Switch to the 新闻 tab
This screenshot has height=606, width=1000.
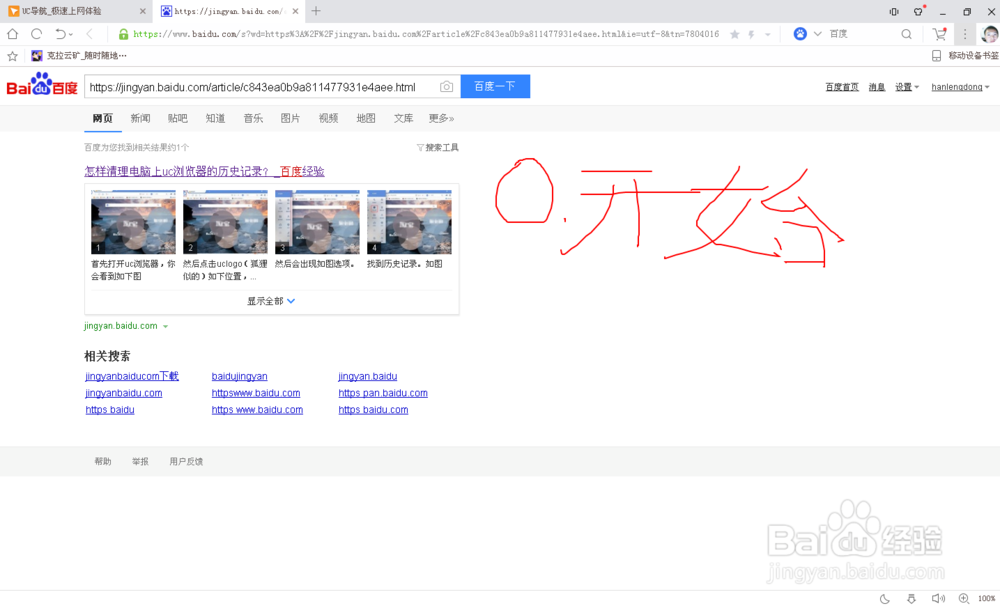(140, 118)
